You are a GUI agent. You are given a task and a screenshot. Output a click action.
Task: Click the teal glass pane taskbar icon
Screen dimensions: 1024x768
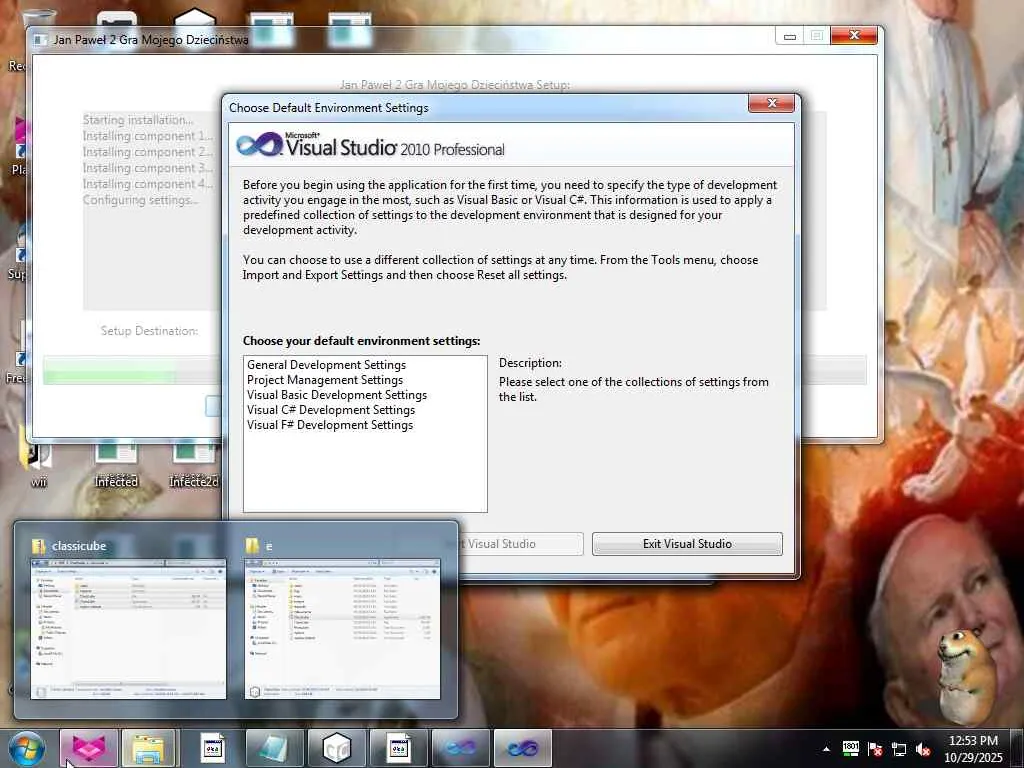274,748
